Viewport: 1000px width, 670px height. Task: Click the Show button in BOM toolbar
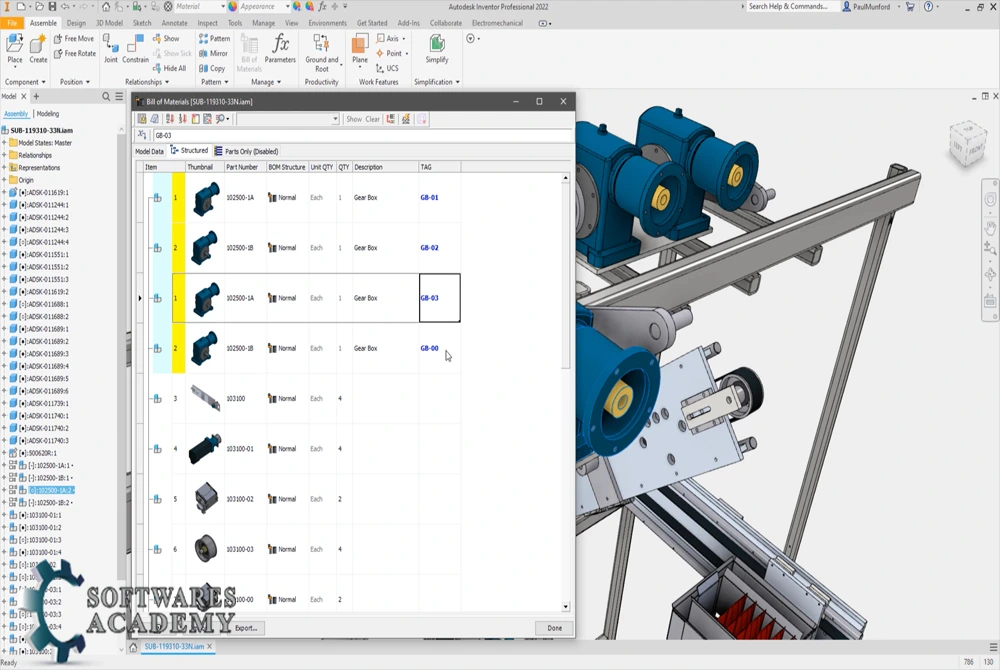353,119
